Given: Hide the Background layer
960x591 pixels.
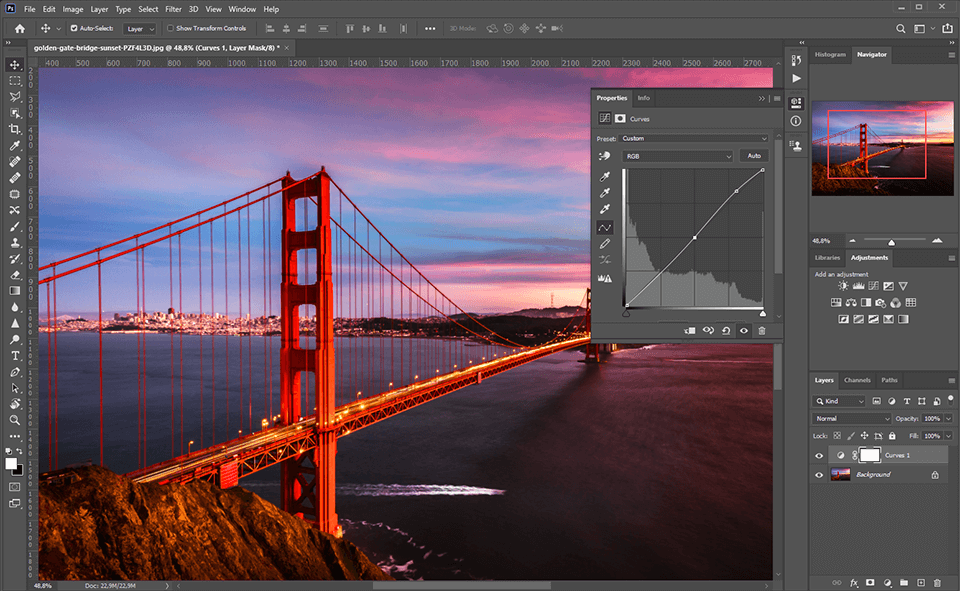Looking at the screenshot, I should coord(818,475).
